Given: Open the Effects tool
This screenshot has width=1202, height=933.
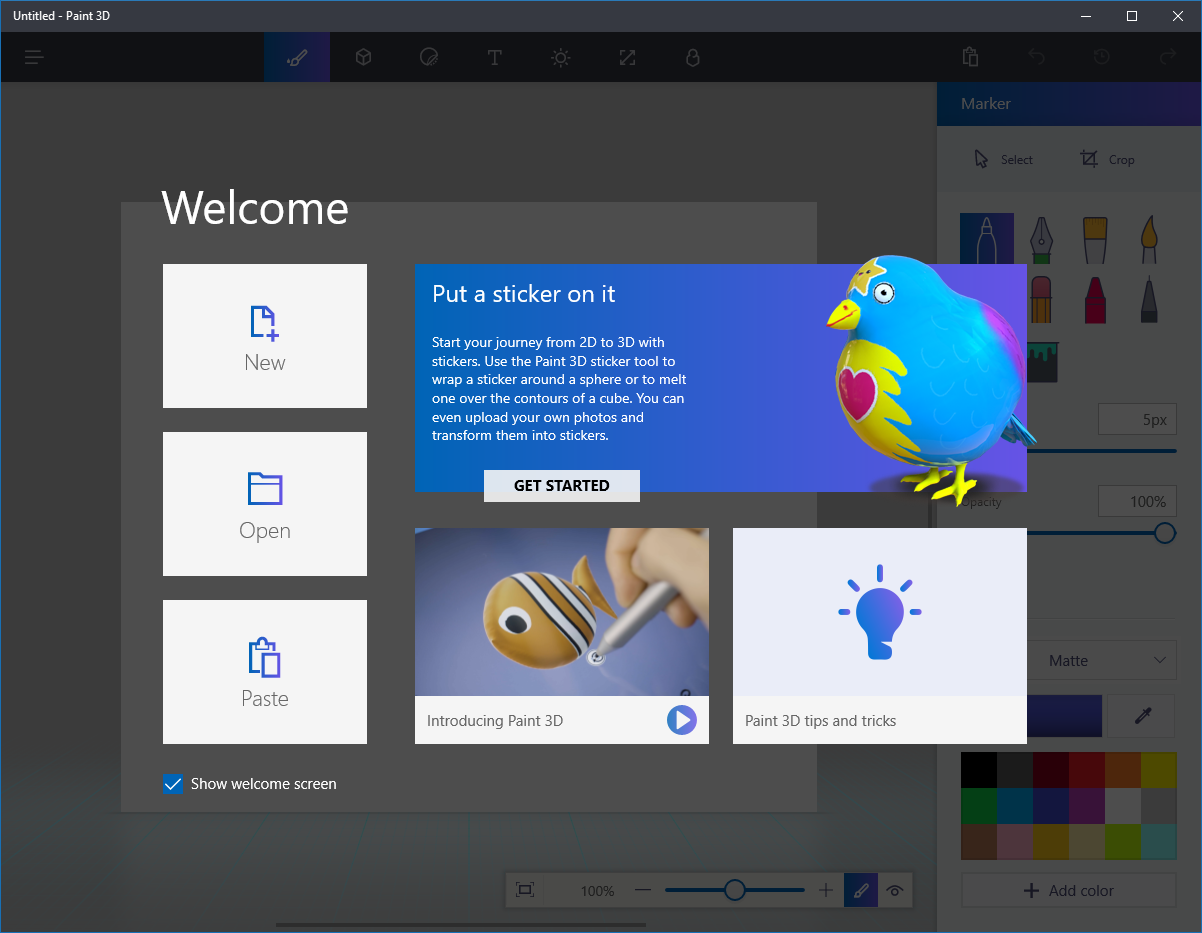Looking at the screenshot, I should [561, 57].
